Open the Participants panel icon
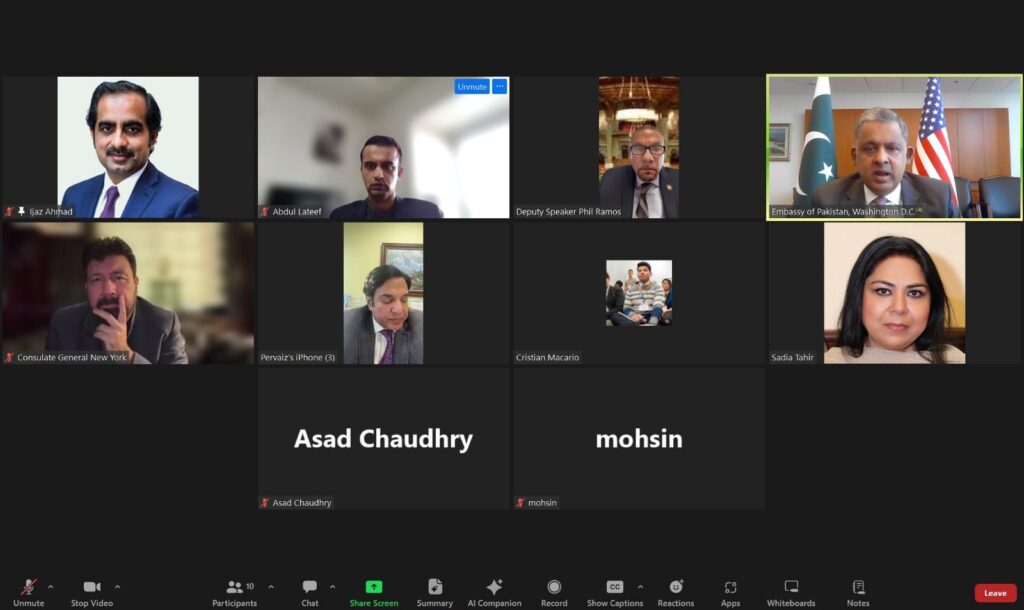Viewport: 1024px width, 610px height. pos(234,586)
